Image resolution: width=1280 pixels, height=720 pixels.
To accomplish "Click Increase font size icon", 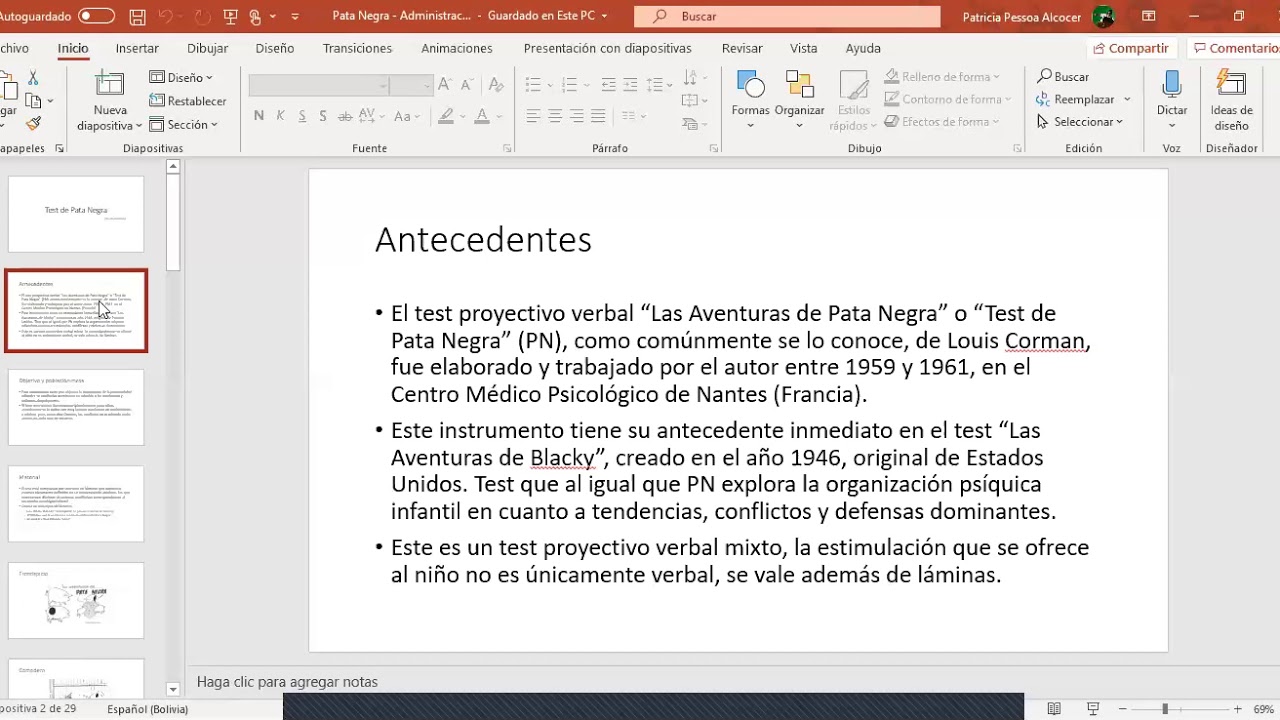I will (446, 86).
